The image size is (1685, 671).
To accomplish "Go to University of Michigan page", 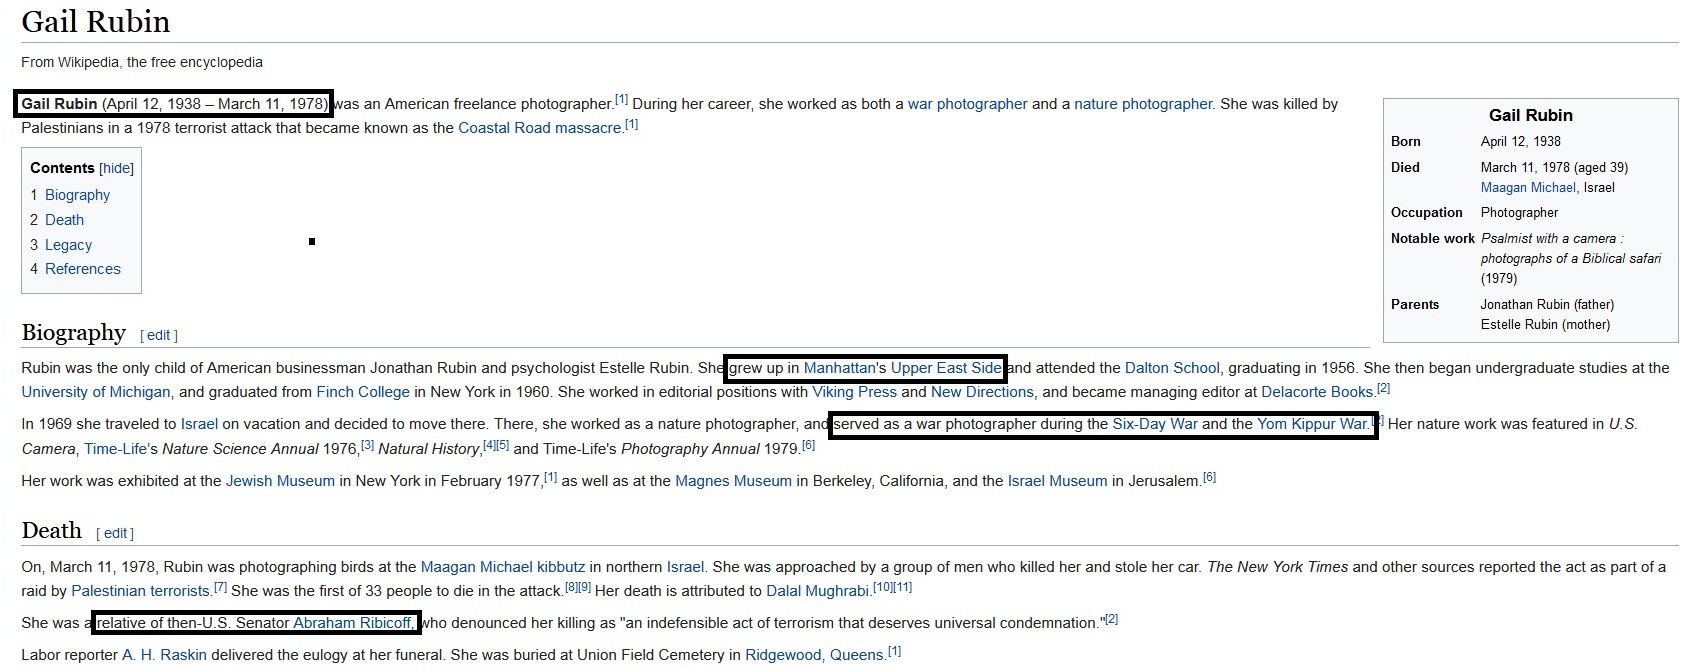I will [x=96, y=392].
